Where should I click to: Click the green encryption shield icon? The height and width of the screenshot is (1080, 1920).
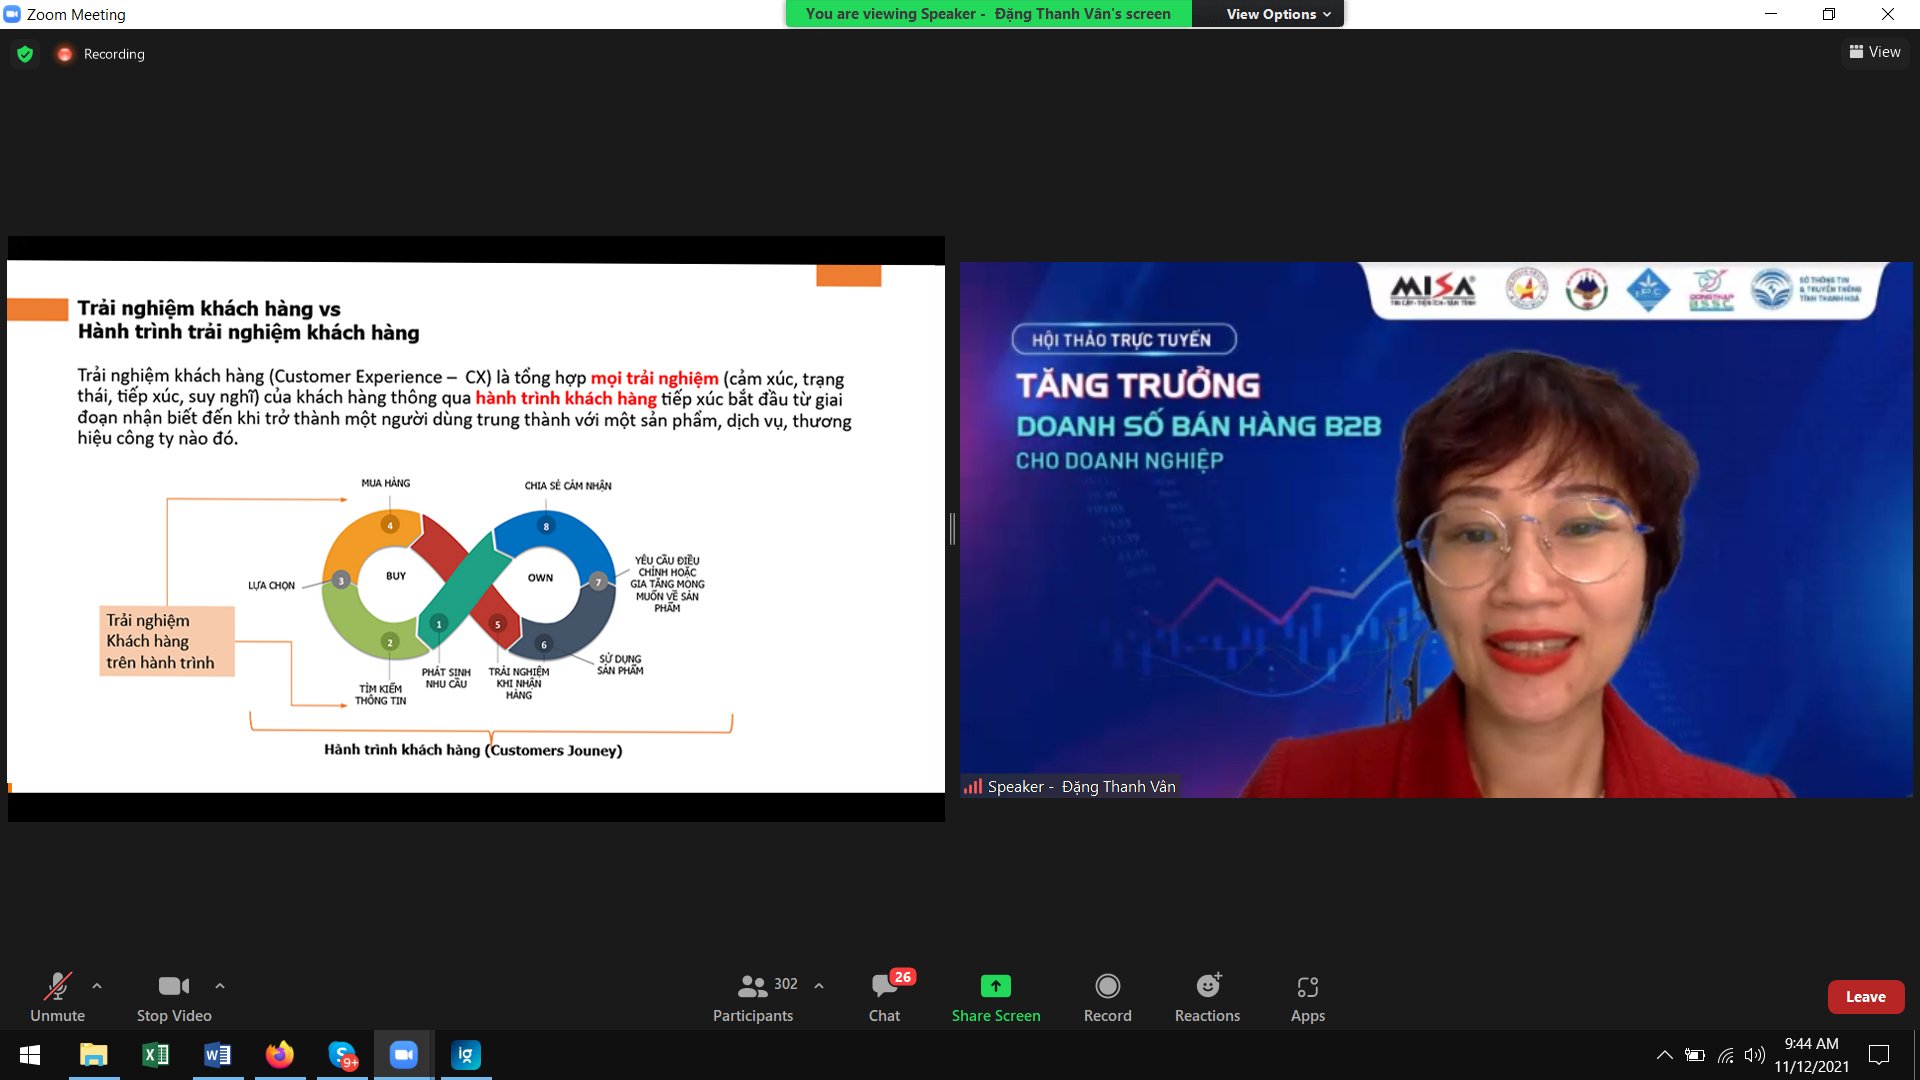[x=25, y=54]
